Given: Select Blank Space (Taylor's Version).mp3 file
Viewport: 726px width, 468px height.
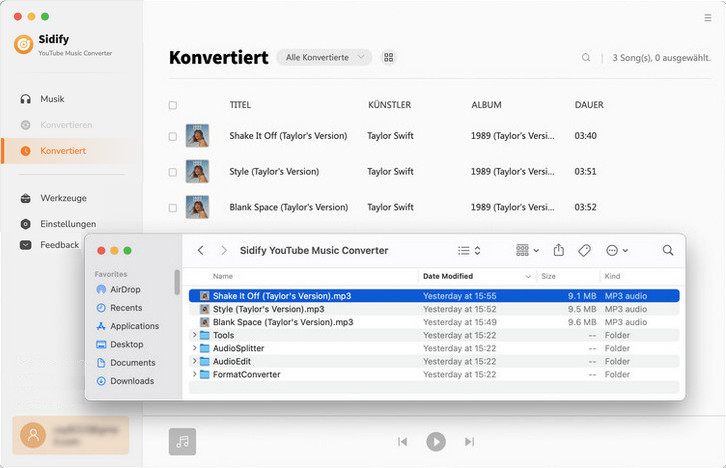Looking at the screenshot, I should tap(434, 322).
